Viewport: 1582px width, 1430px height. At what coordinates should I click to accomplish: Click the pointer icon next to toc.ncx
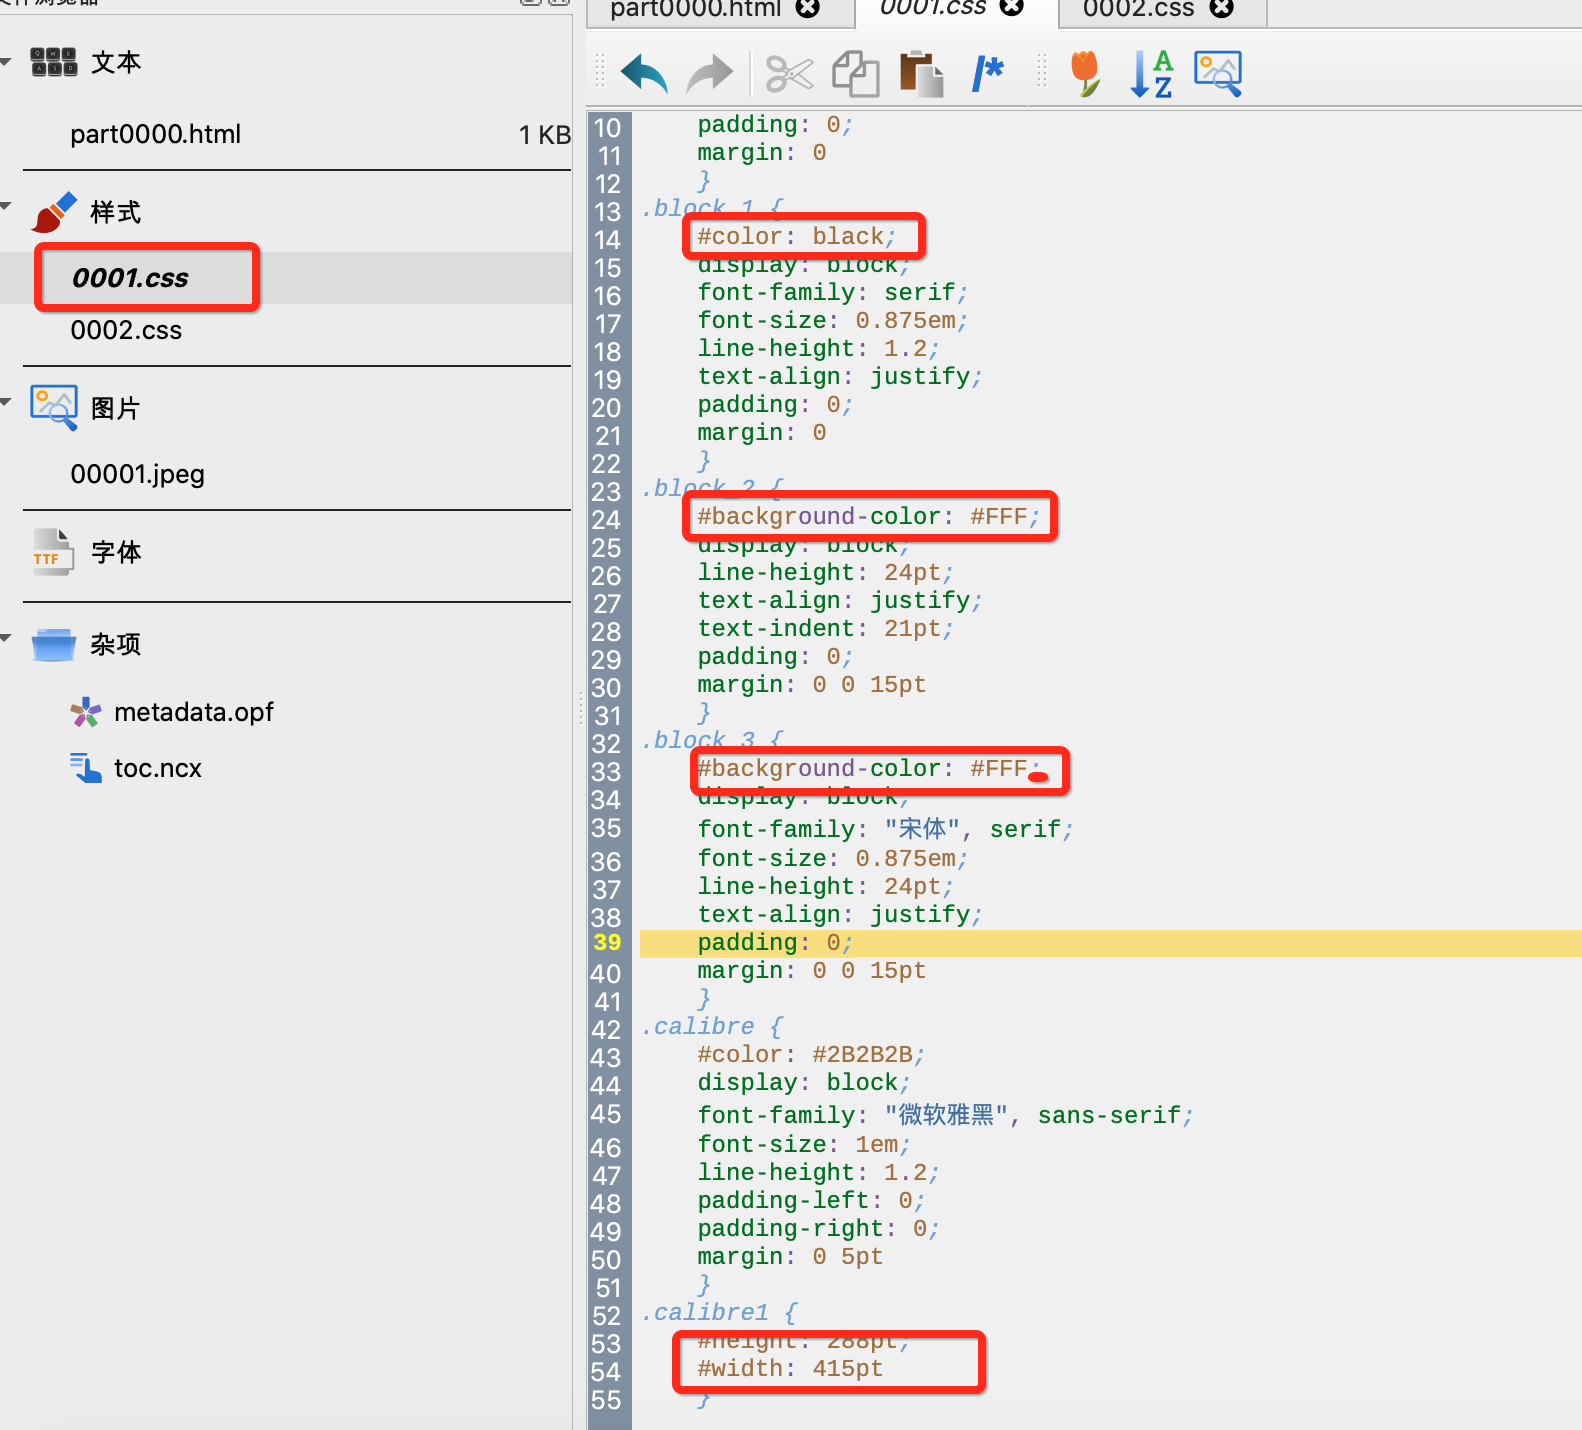click(x=86, y=768)
